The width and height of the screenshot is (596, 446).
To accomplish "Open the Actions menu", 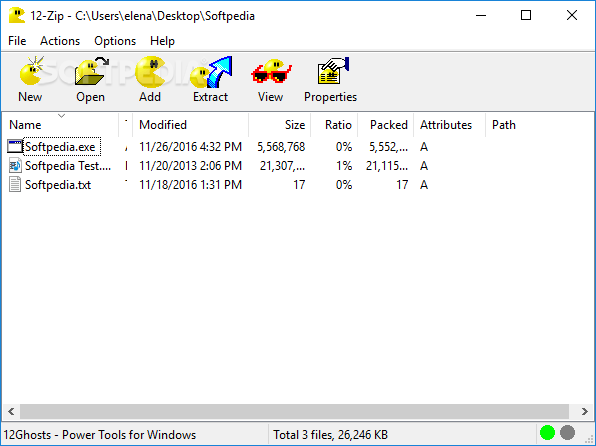I will [60, 41].
